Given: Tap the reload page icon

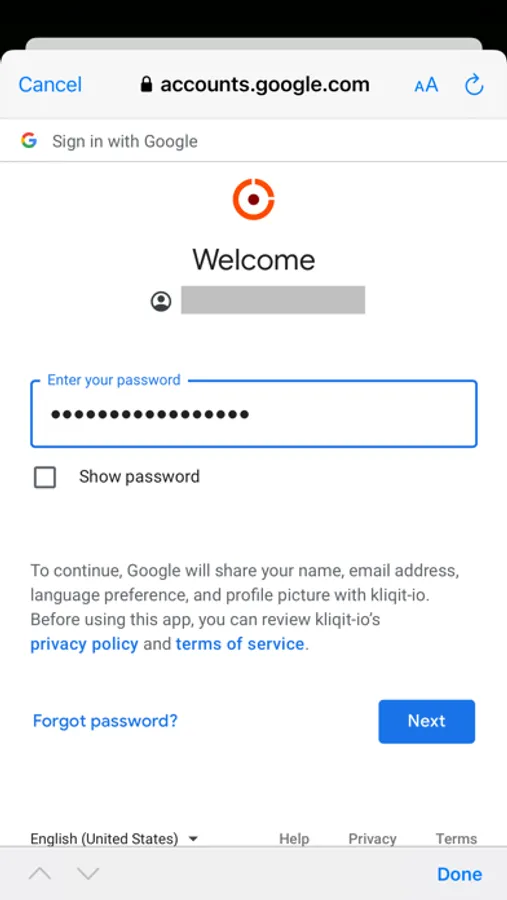Looking at the screenshot, I should (x=474, y=85).
